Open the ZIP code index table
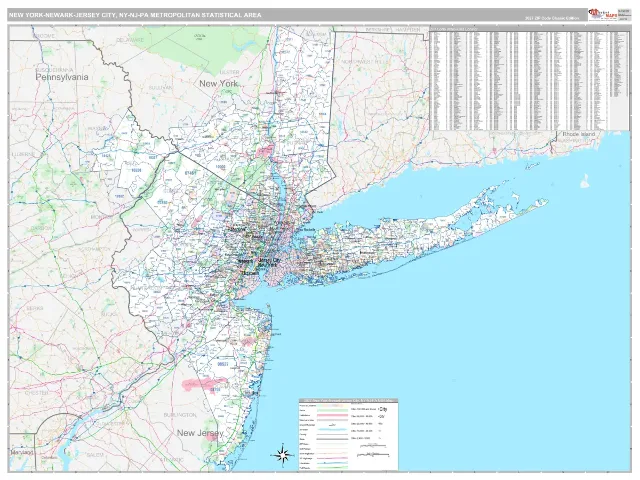Screen dimensions: 640x480 coord(529,80)
